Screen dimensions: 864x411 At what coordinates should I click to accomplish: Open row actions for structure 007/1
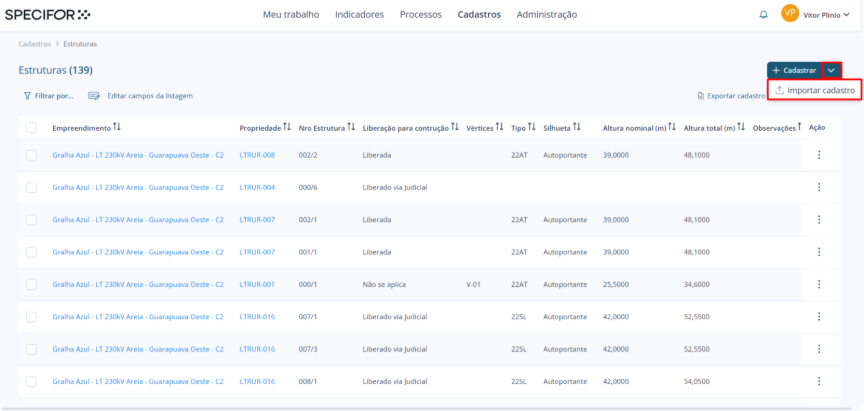pyautogui.click(x=819, y=316)
